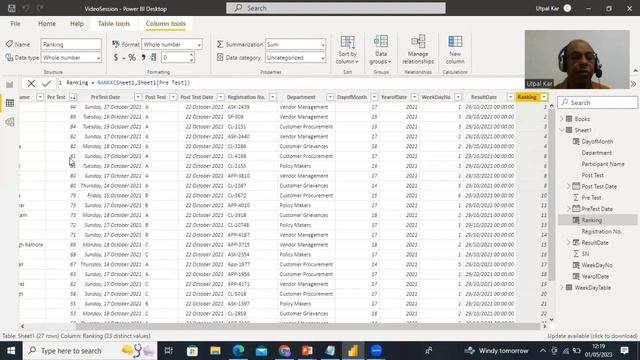Open Mail app from taskbar

pyautogui.click(x=261, y=351)
